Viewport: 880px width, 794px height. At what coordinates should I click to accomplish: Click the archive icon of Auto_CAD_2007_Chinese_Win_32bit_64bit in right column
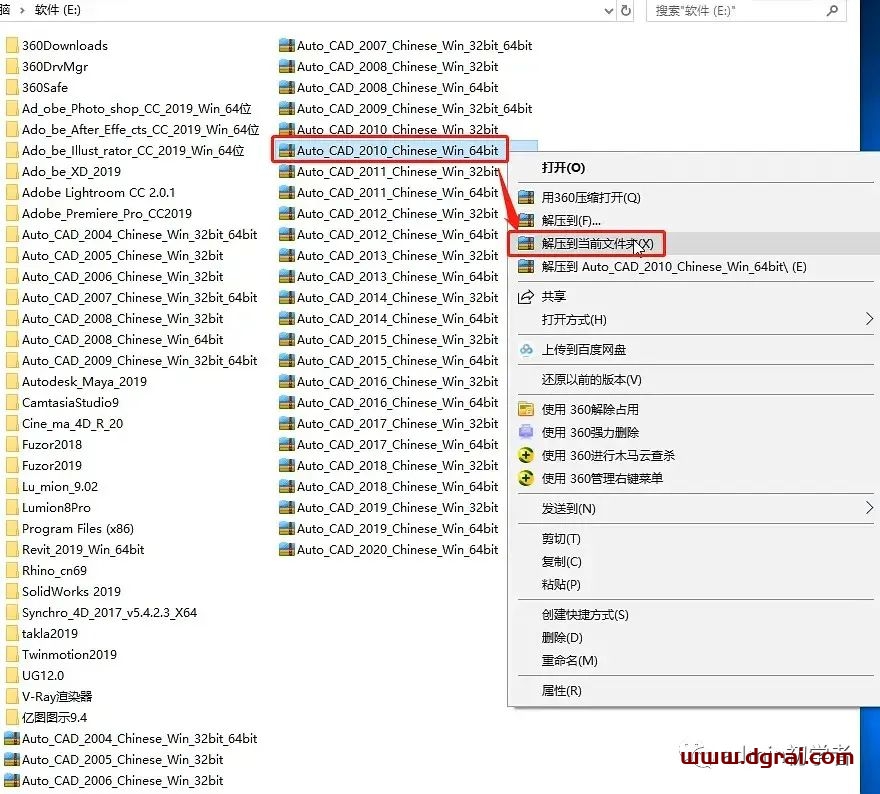coord(286,45)
